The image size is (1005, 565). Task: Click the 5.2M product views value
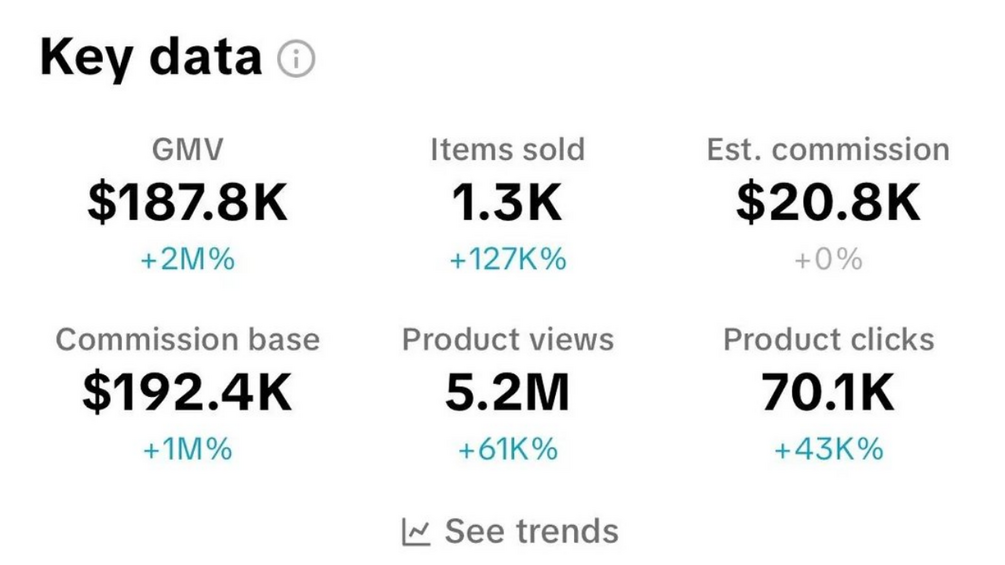click(x=507, y=392)
